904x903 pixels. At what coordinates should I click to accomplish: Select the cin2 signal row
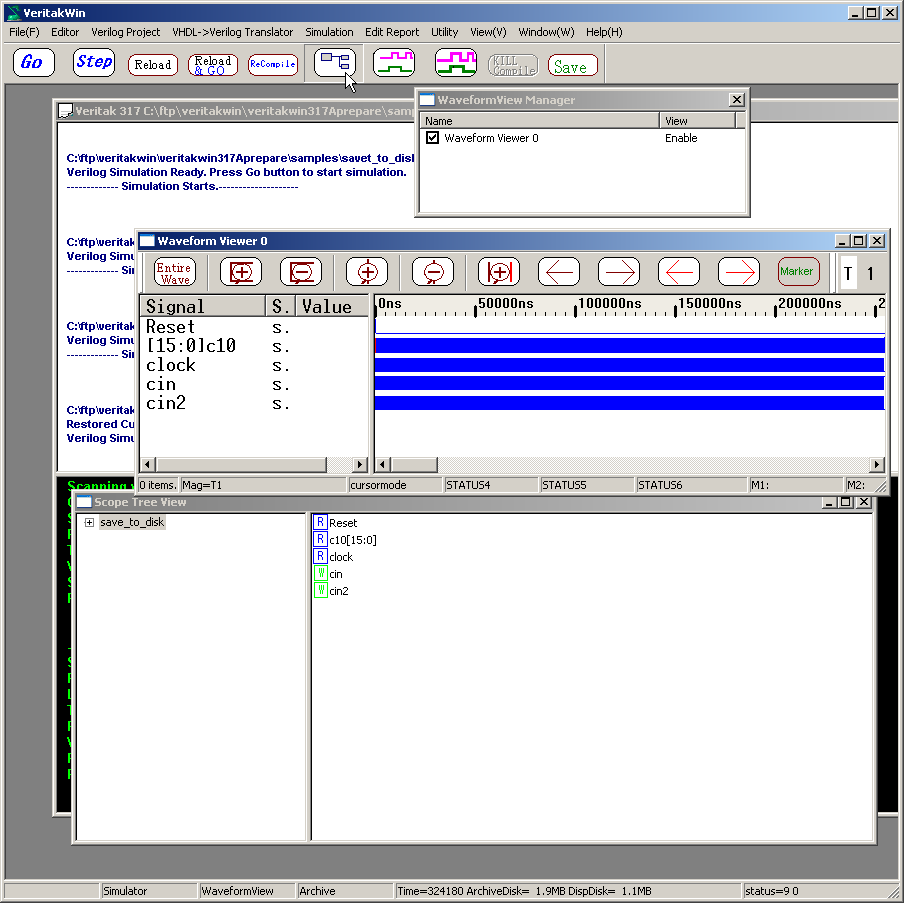coord(254,403)
